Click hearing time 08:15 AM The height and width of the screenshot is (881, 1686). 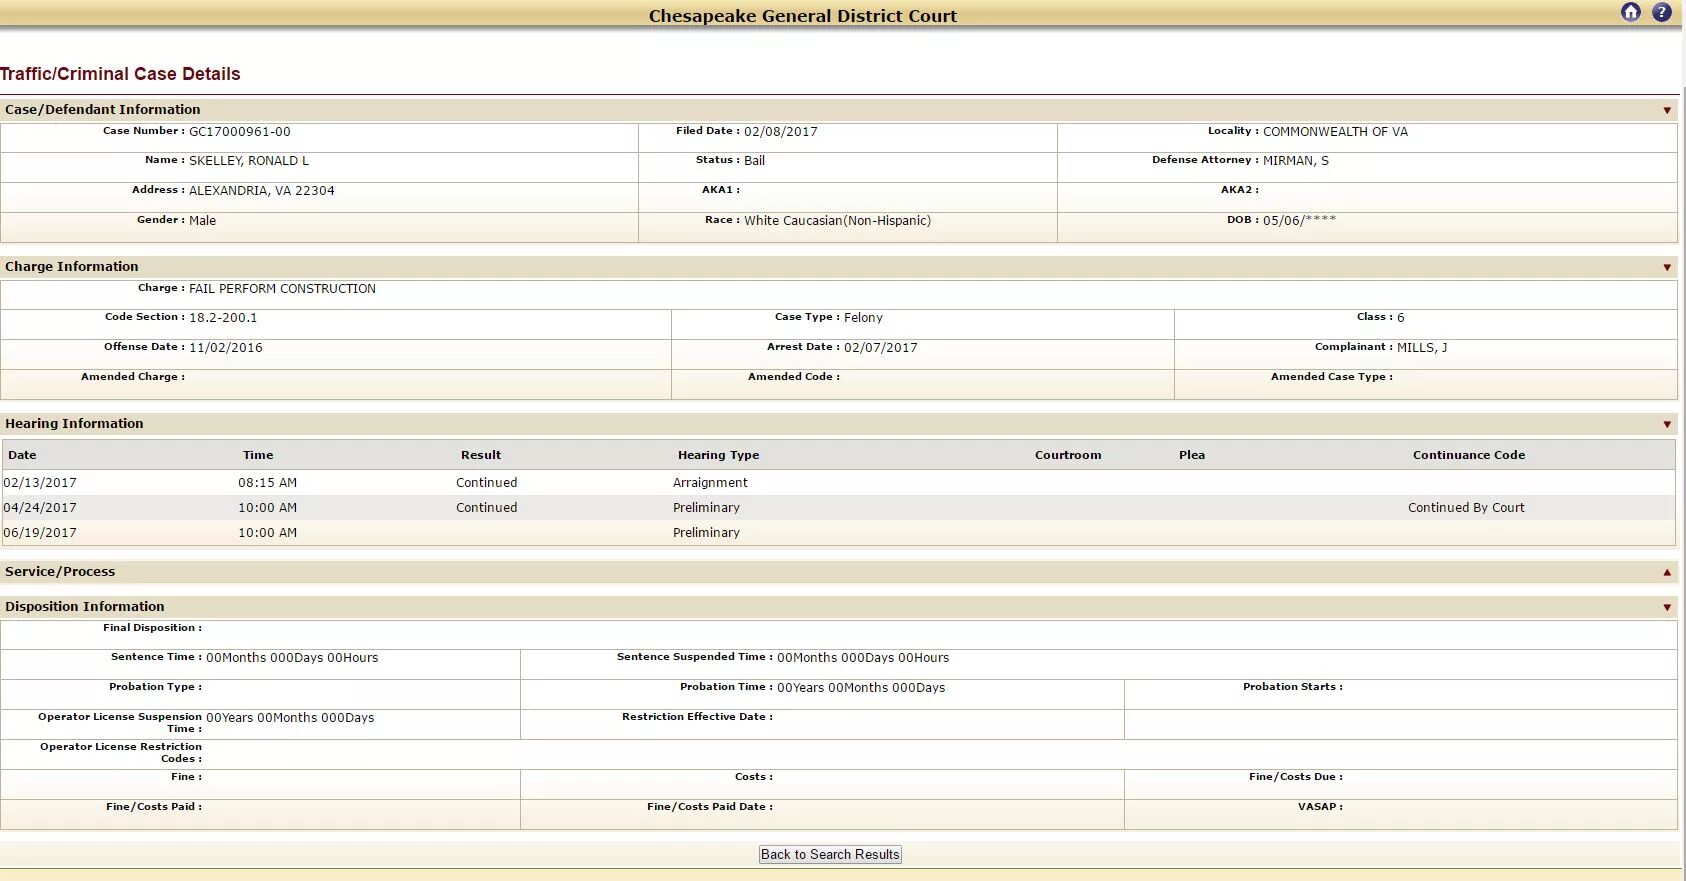click(x=267, y=482)
